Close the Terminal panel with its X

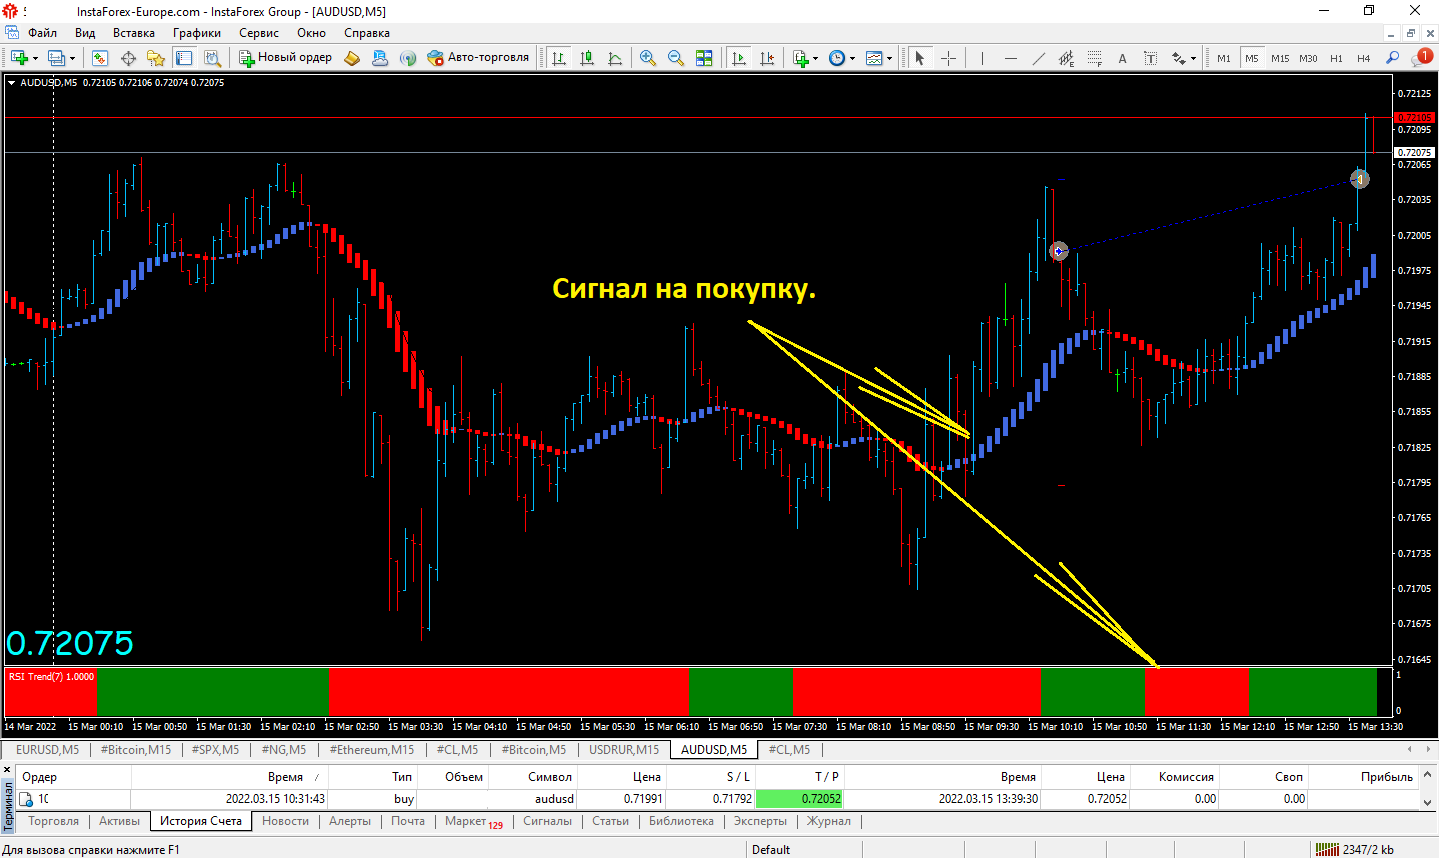pos(7,769)
